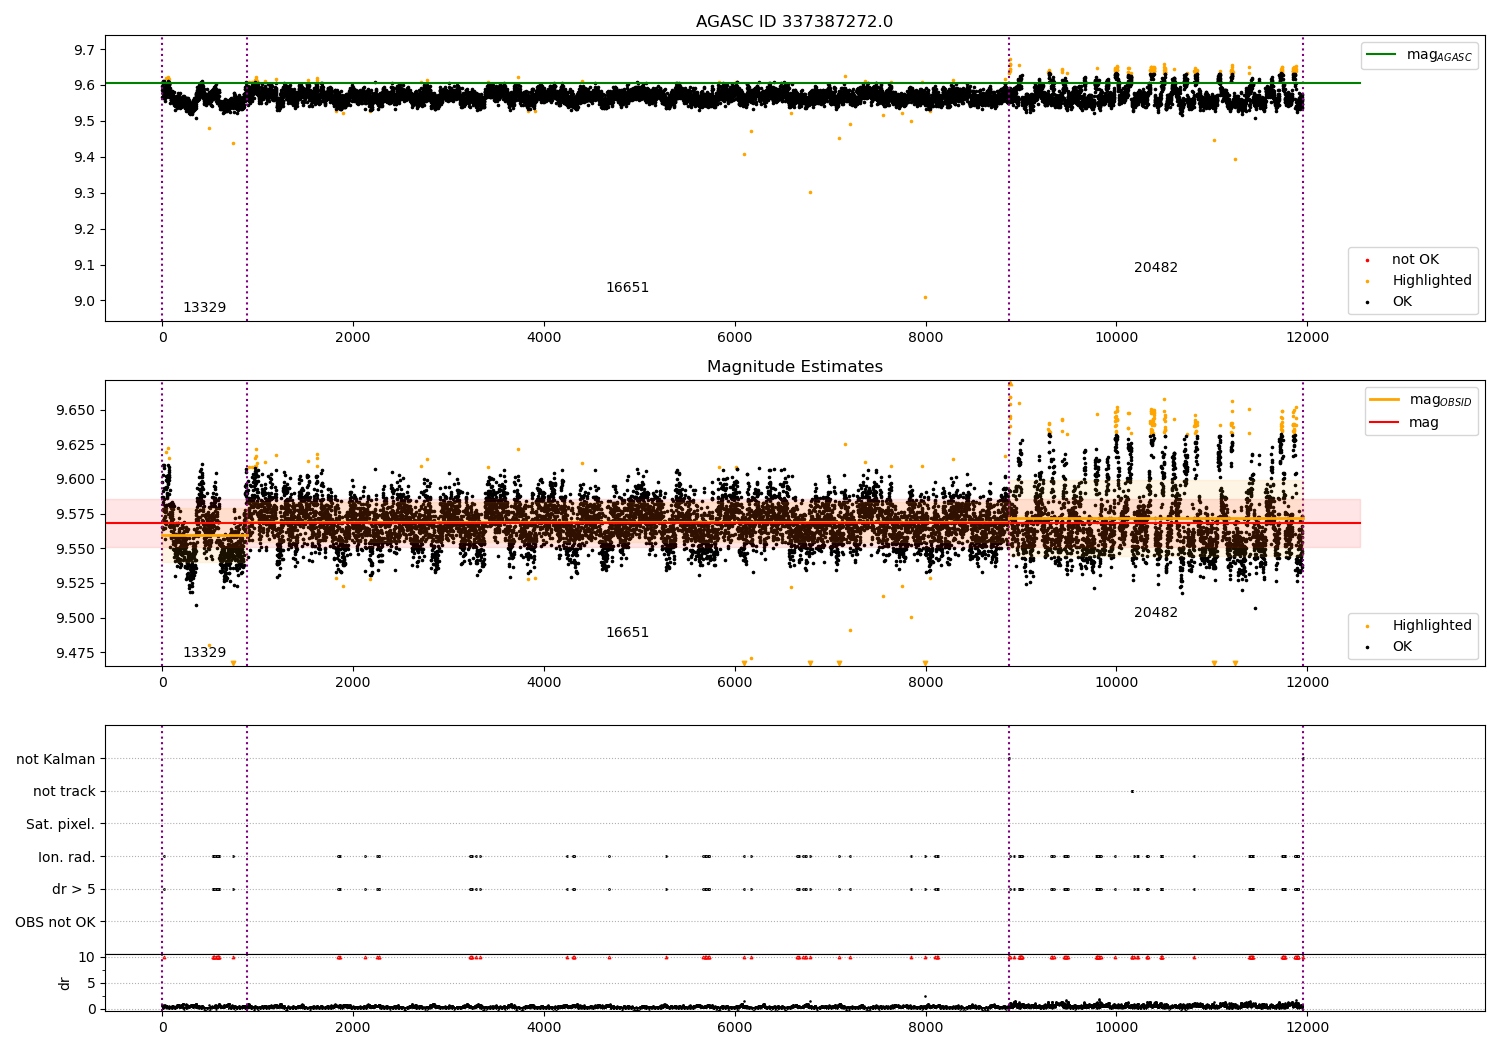Image resolution: width=1500 pixels, height=1050 pixels.
Task: Click x-axis tick 8000 under Magnitude Estimates plot
Action: pos(926,683)
